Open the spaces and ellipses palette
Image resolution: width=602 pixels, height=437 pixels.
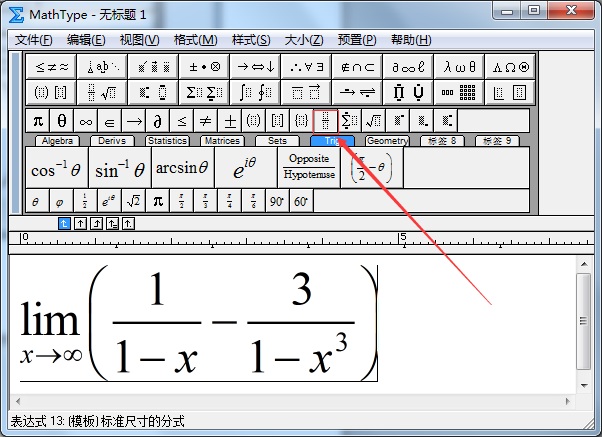(x=103, y=67)
